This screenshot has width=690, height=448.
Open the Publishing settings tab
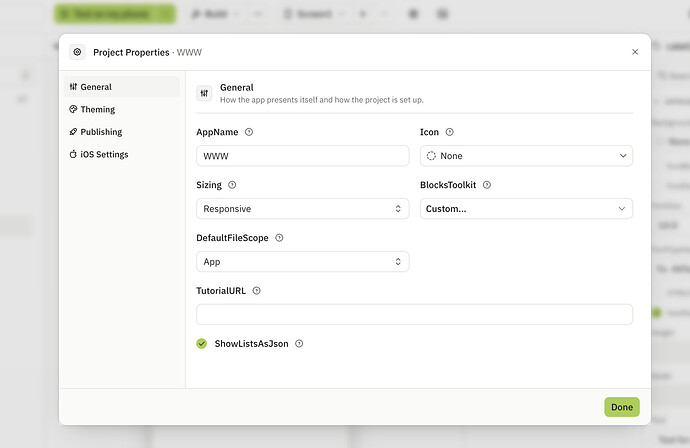[x=122, y=132]
